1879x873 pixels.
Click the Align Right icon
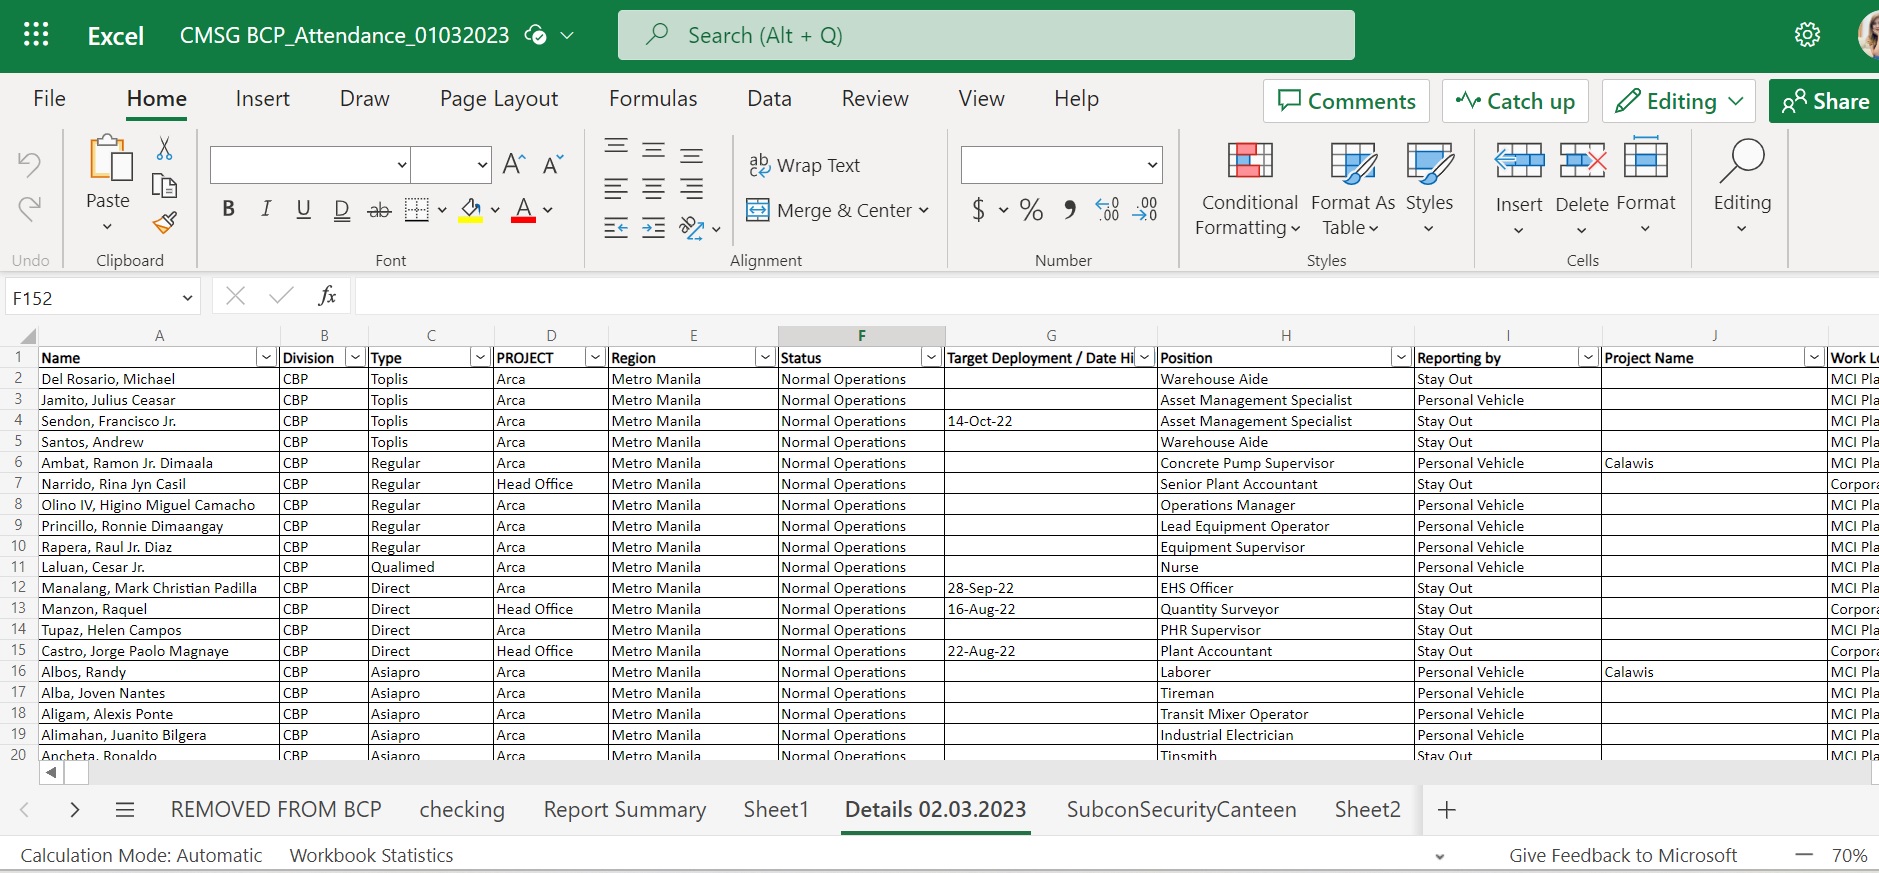pyautogui.click(x=691, y=189)
